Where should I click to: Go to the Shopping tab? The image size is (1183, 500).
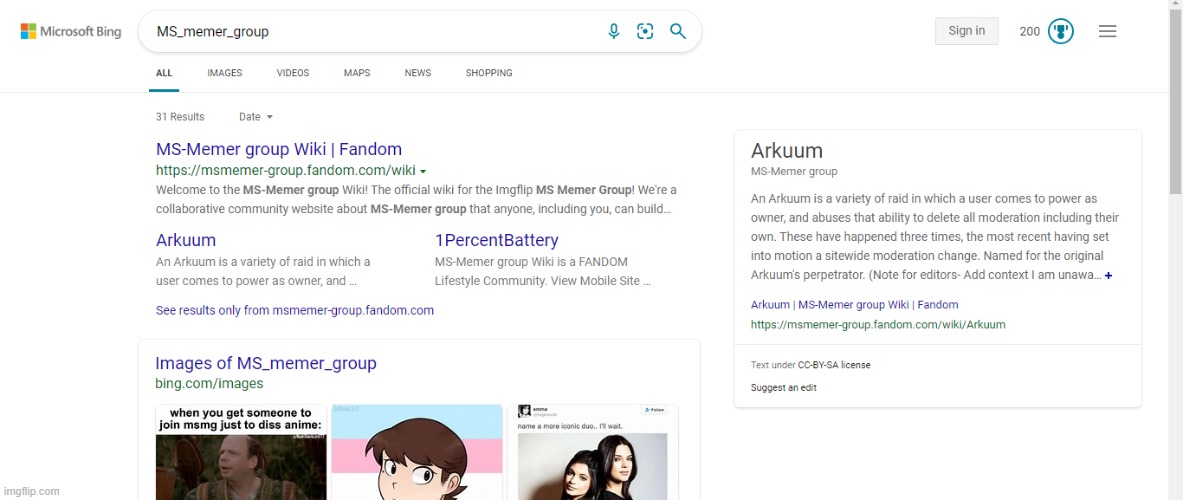tap(489, 73)
